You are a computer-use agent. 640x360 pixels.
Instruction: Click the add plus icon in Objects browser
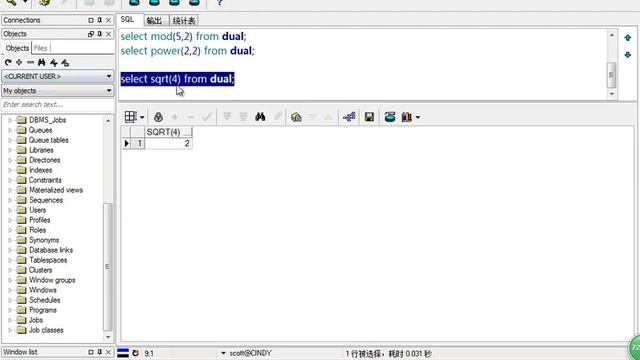(19, 62)
